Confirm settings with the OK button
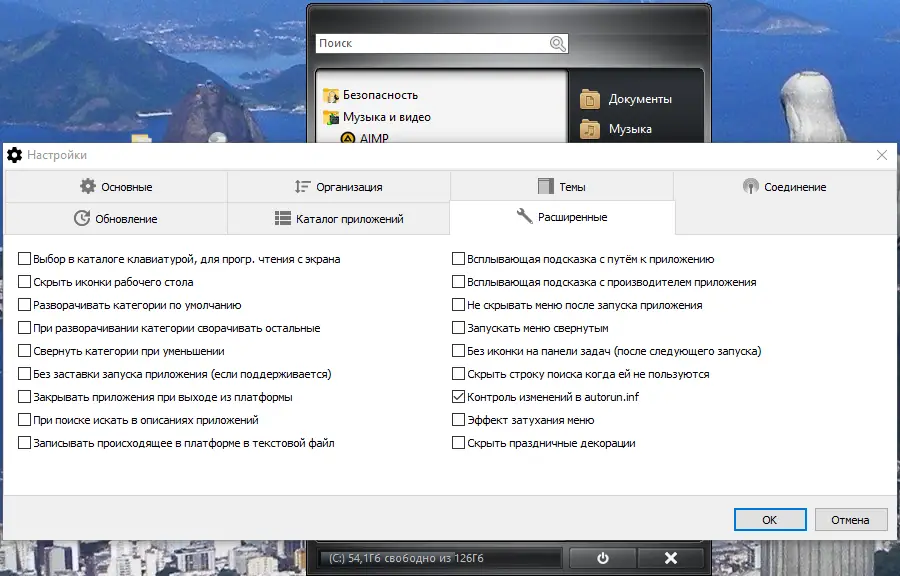This screenshot has height=576, width=900. click(770, 520)
